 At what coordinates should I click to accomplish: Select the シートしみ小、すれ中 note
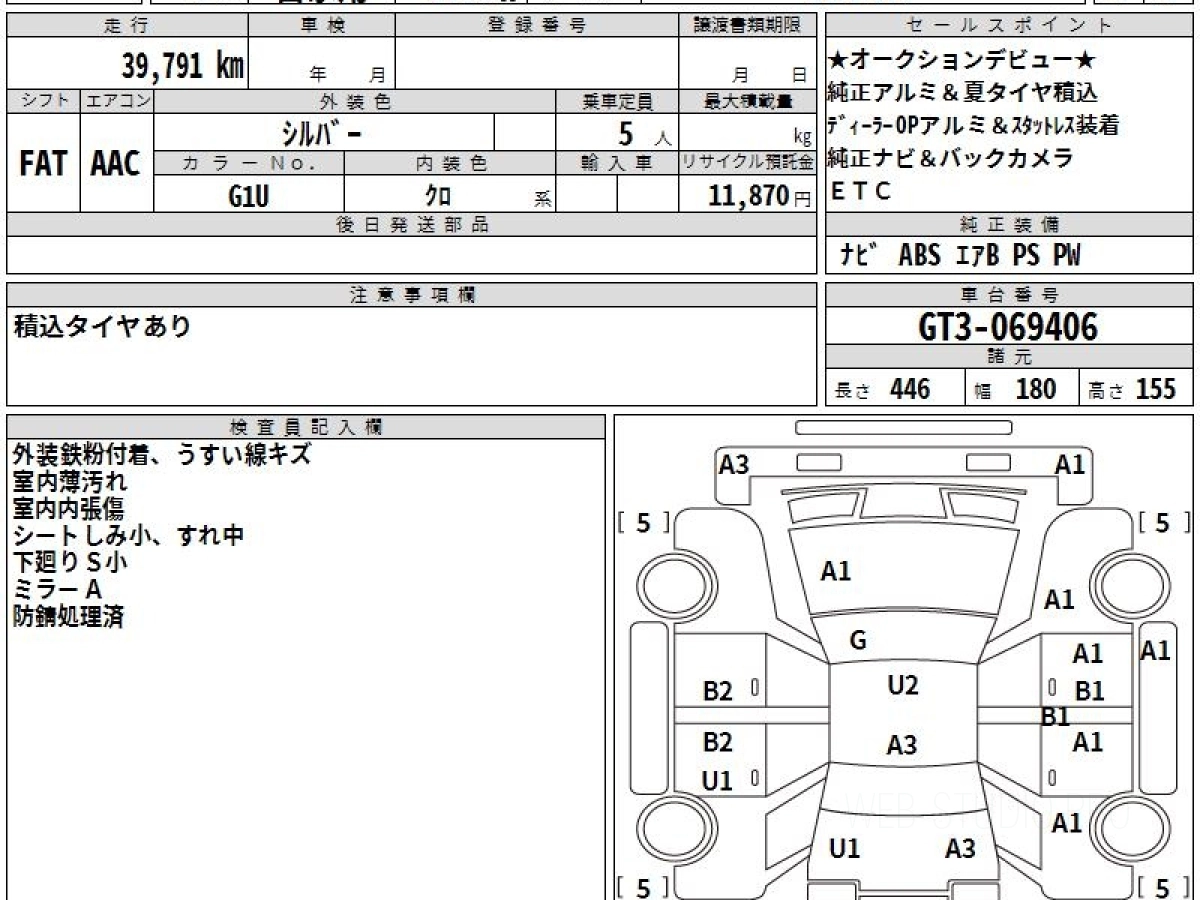pos(129,536)
